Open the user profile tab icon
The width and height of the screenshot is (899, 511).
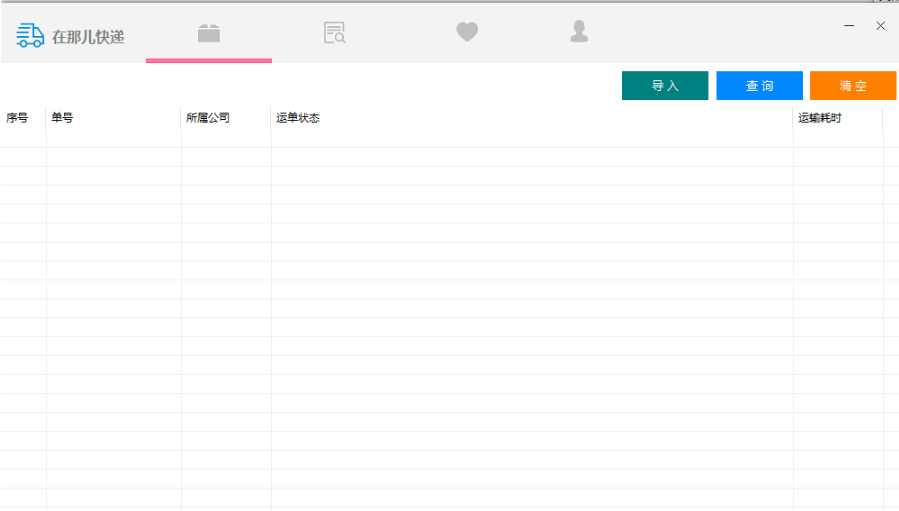tap(579, 32)
